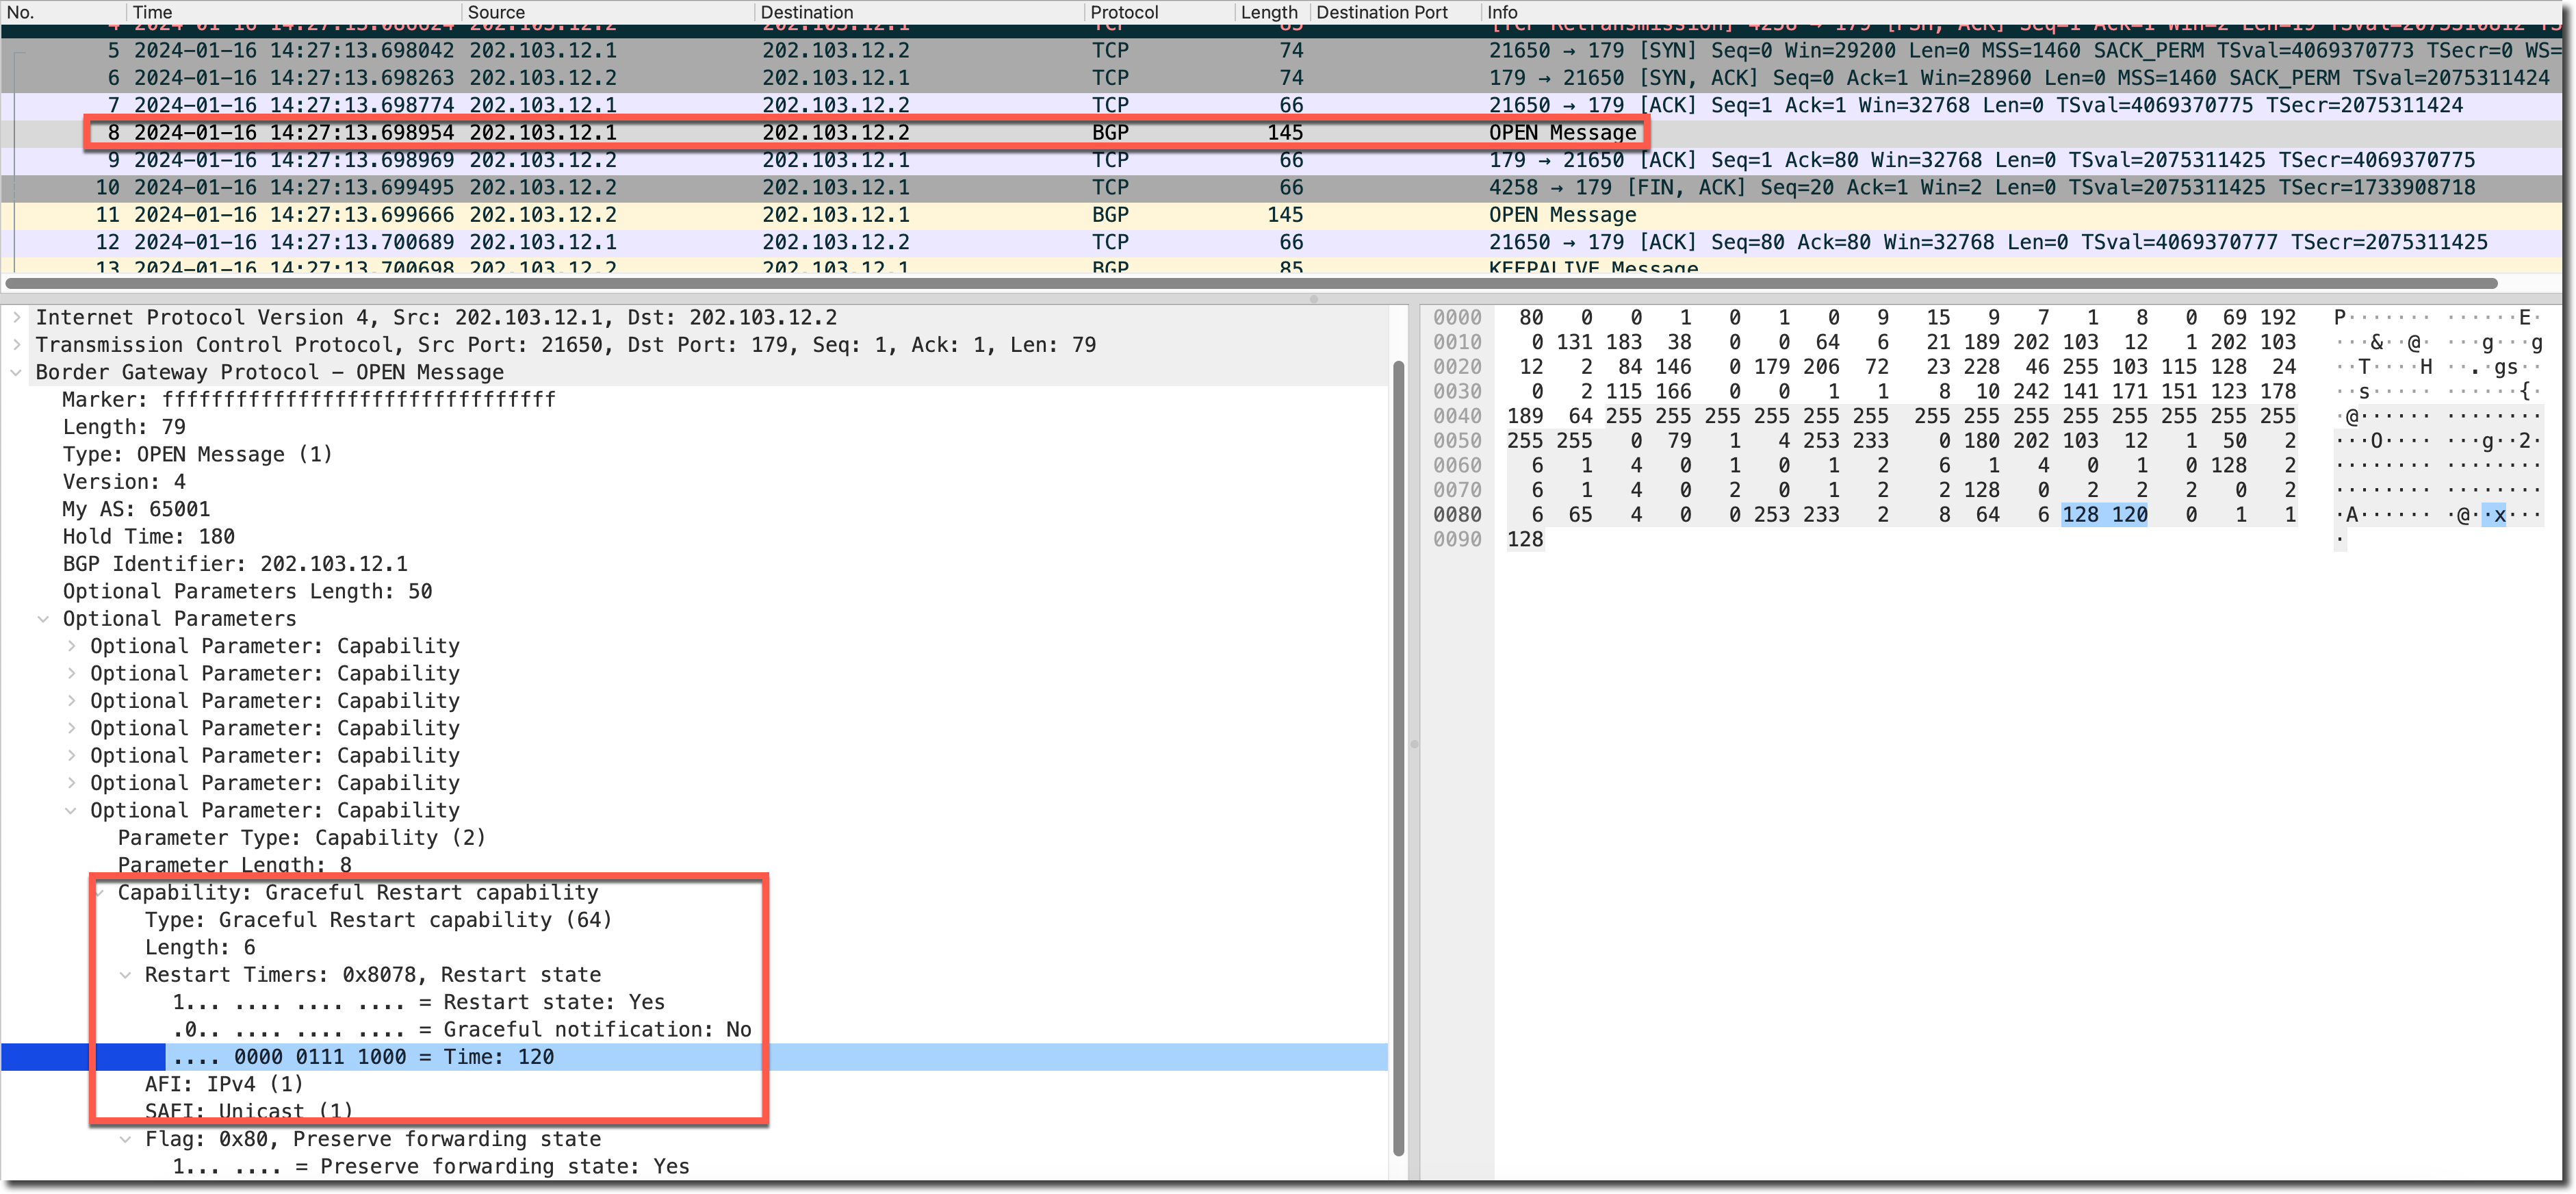Expand Internet Protocol Version 4 tree row
This screenshot has height=1194, width=2576.
16,318
